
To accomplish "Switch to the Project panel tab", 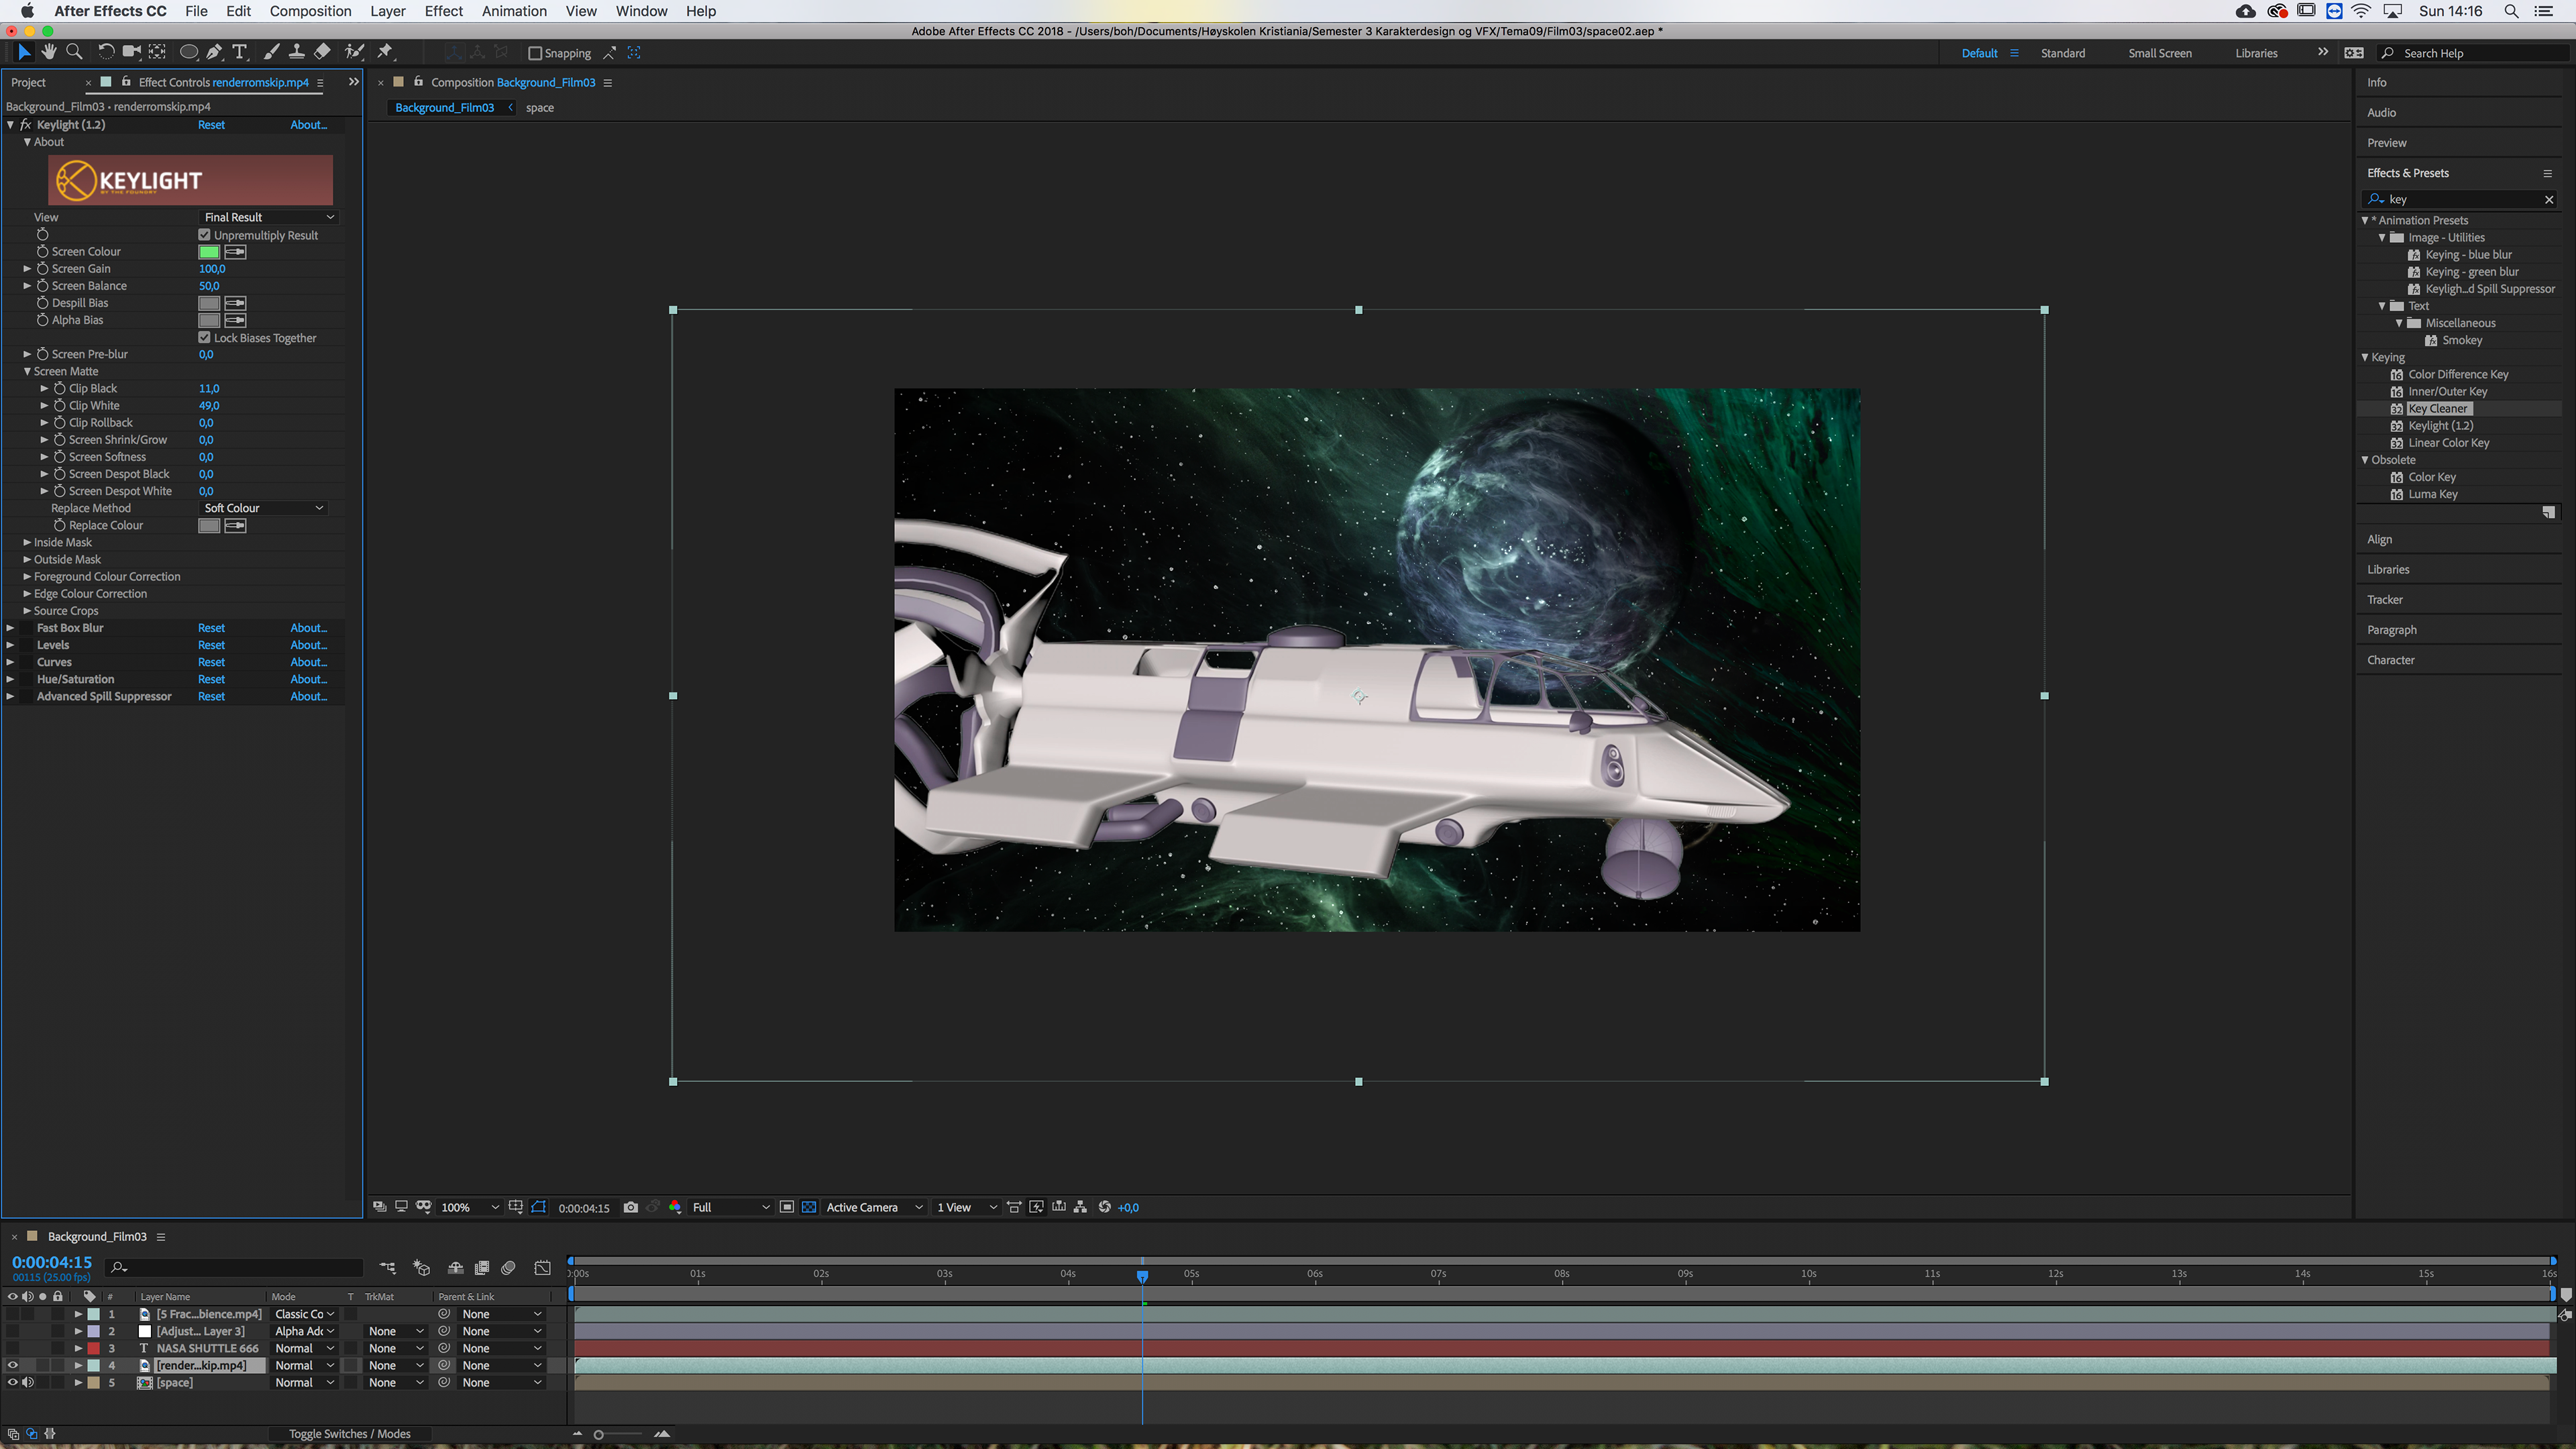I will tap(29, 82).
